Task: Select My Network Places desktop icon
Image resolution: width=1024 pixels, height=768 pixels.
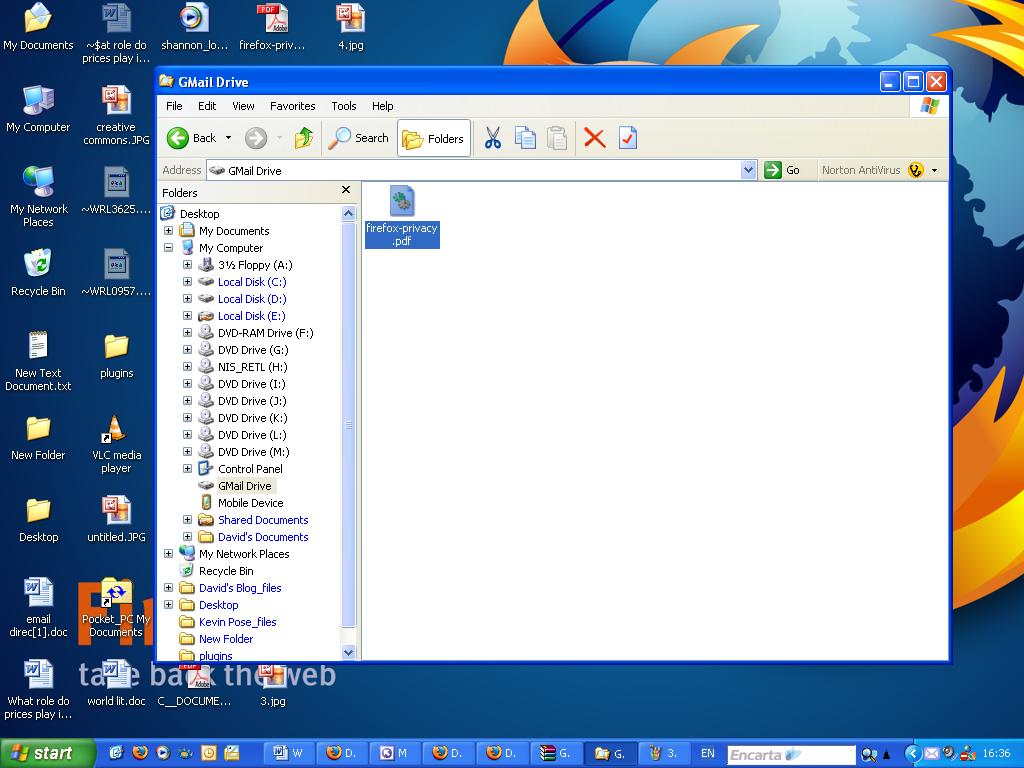Action: [x=38, y=196]
